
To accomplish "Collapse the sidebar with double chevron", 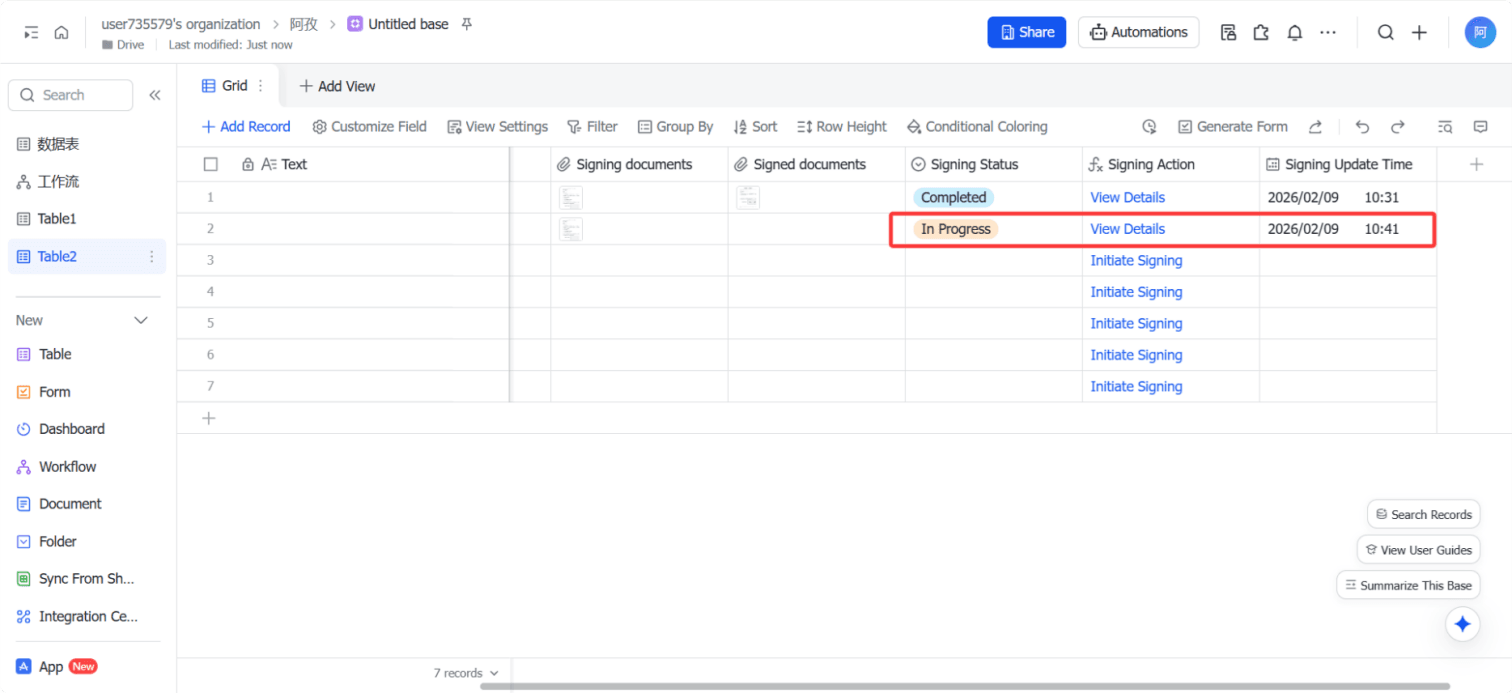I will [155, 95].
